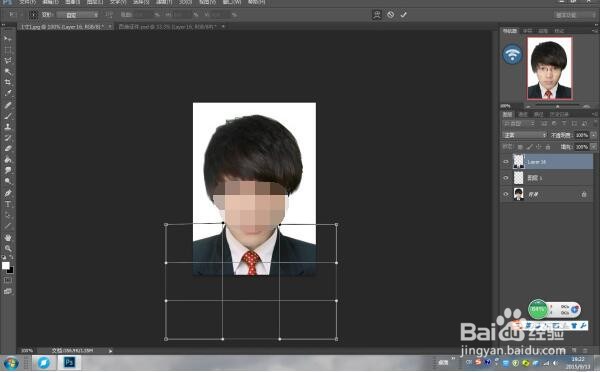This screenshot has width=600, height=372.
Task: Open the workspace switcher dropdown
Action: (575, 15)
